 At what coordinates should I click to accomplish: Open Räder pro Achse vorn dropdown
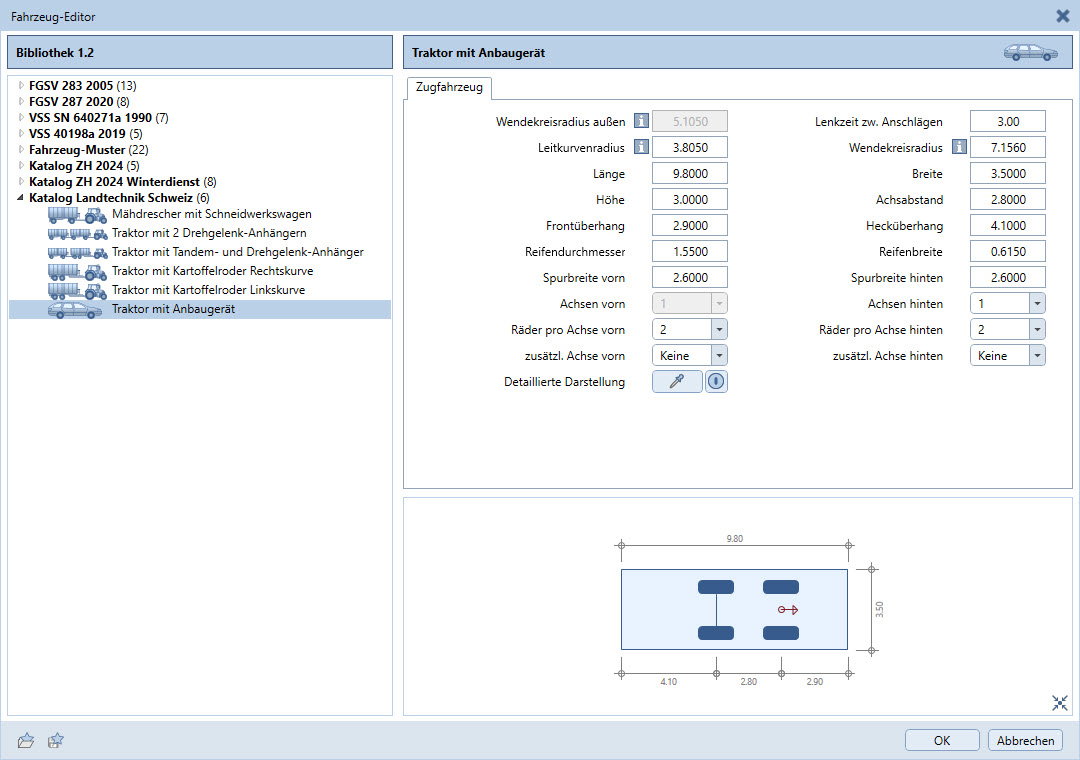click(719, 329)
